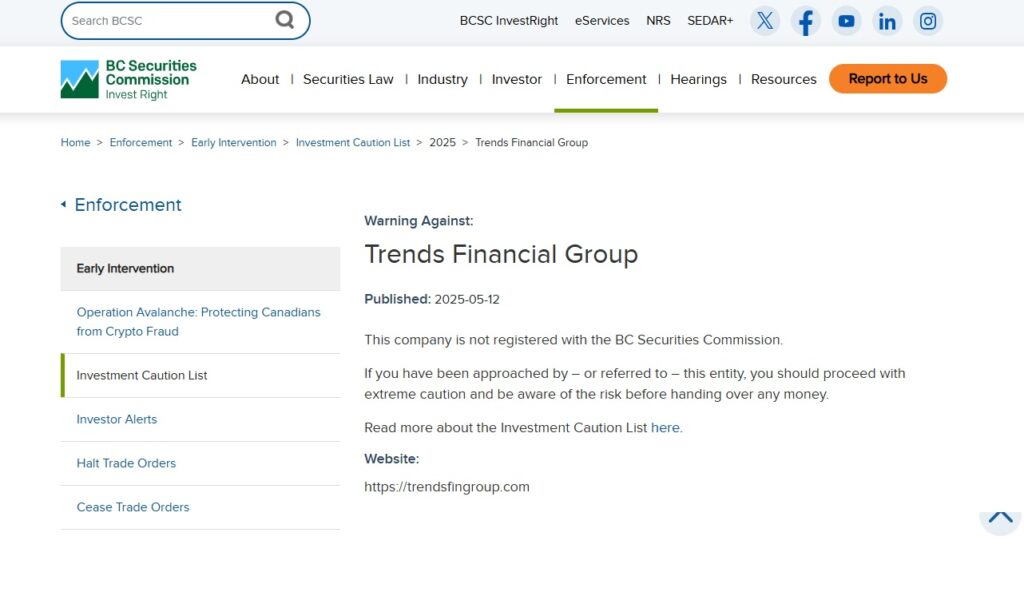The height and width of the screenshot is (600, 1024).
Task: Open Investor Alerts in the sidebar
Action: [116, 419]
